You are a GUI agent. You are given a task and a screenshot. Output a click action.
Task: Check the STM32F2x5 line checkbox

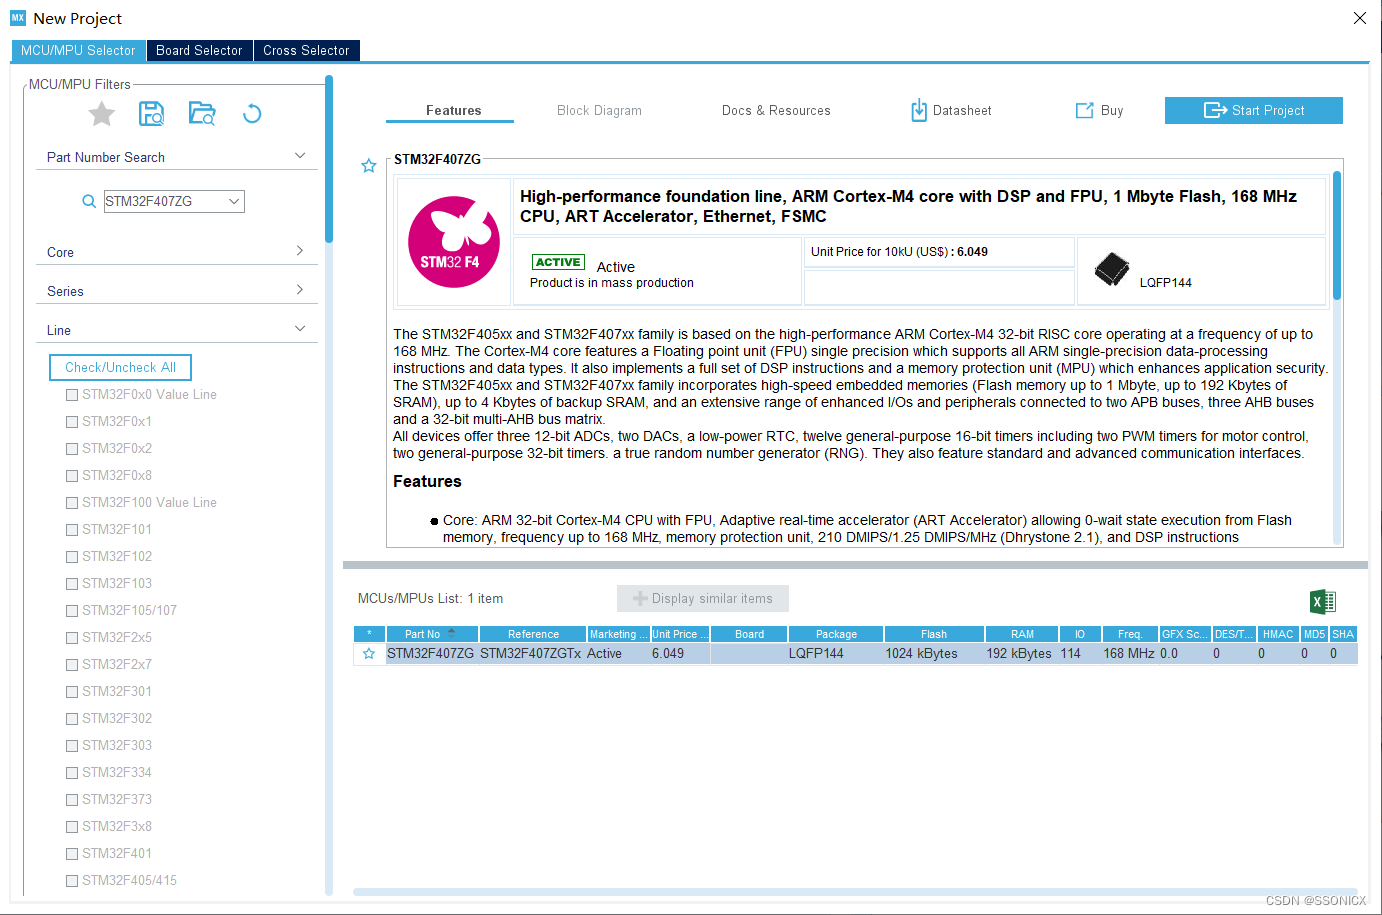tap(72, 638)
